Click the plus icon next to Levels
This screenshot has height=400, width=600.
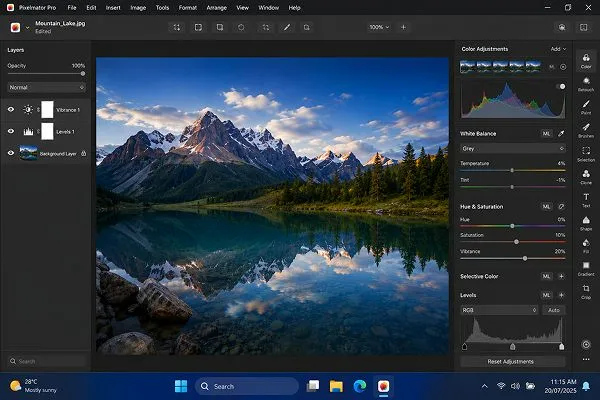click(x=561, y=295)
